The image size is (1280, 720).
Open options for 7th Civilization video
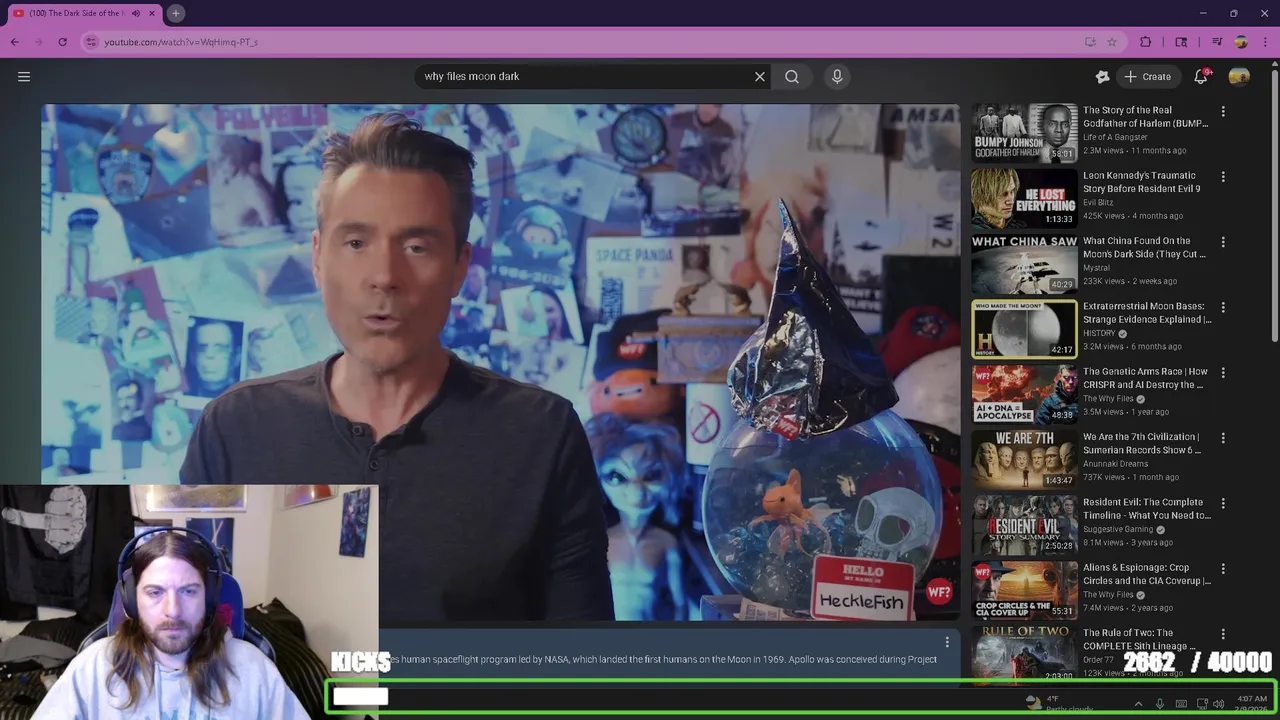click(1223, 438)
